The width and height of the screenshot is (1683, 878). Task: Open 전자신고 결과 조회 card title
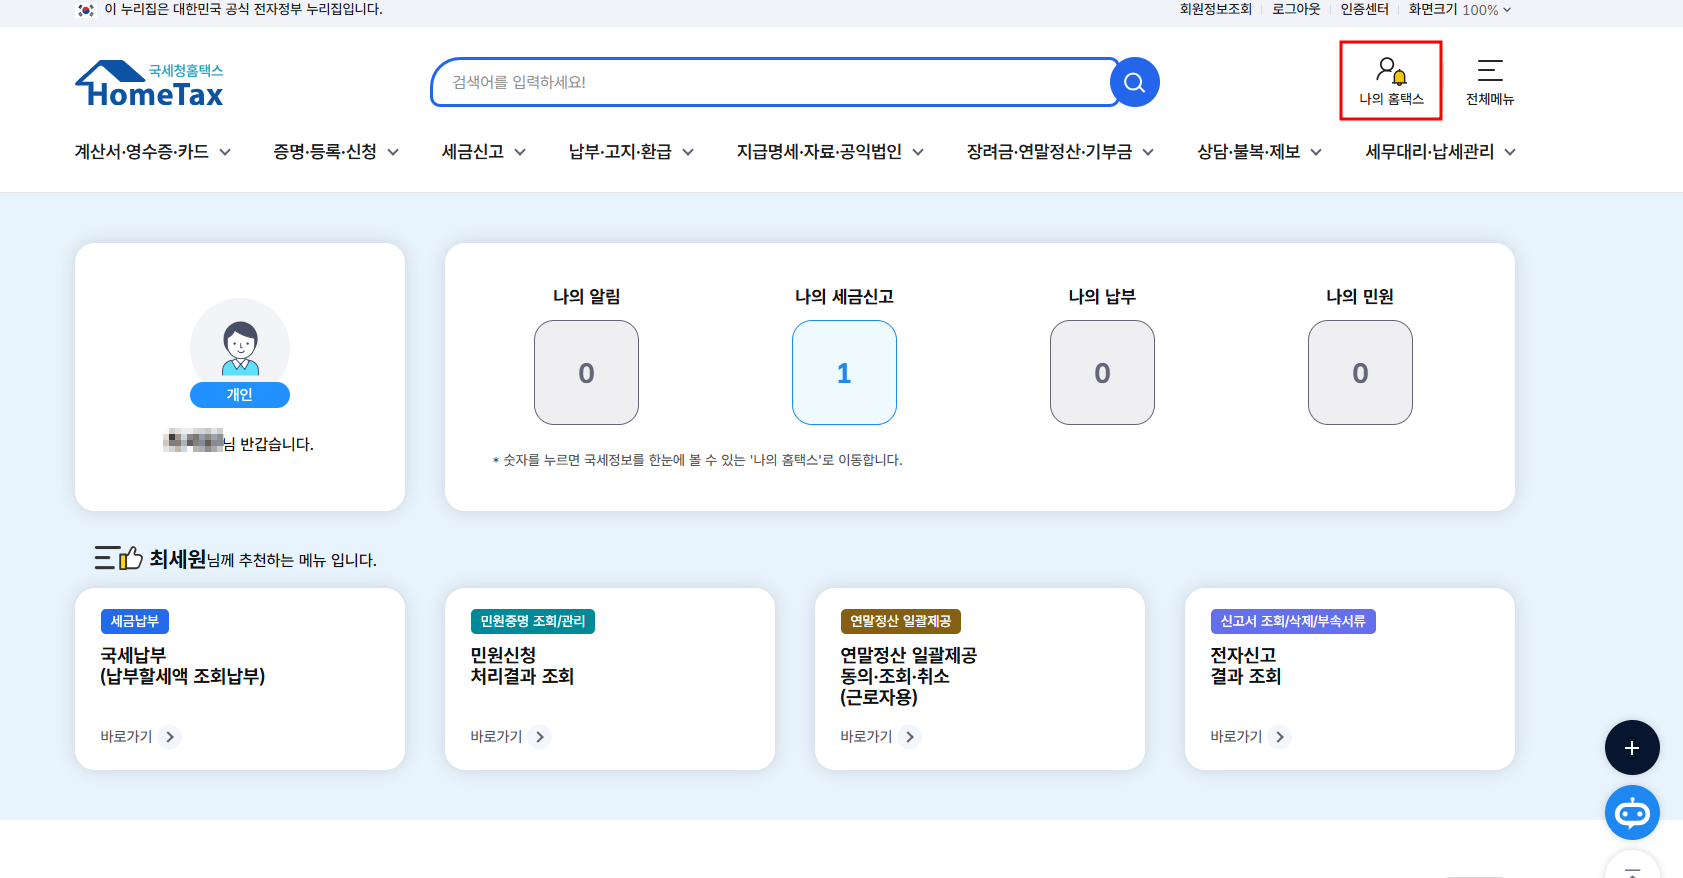(x=1246, y=666)
